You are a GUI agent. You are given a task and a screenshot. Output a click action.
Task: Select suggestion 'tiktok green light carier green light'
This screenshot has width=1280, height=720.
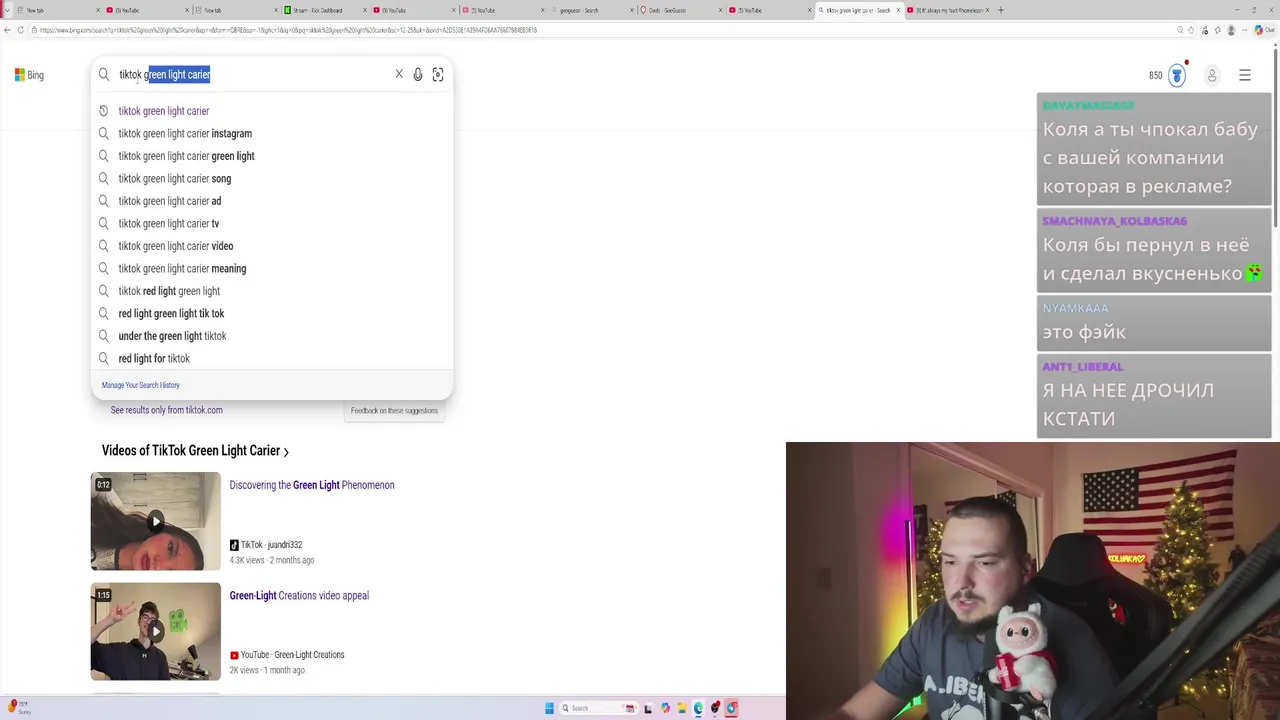[x=271, y=156]
